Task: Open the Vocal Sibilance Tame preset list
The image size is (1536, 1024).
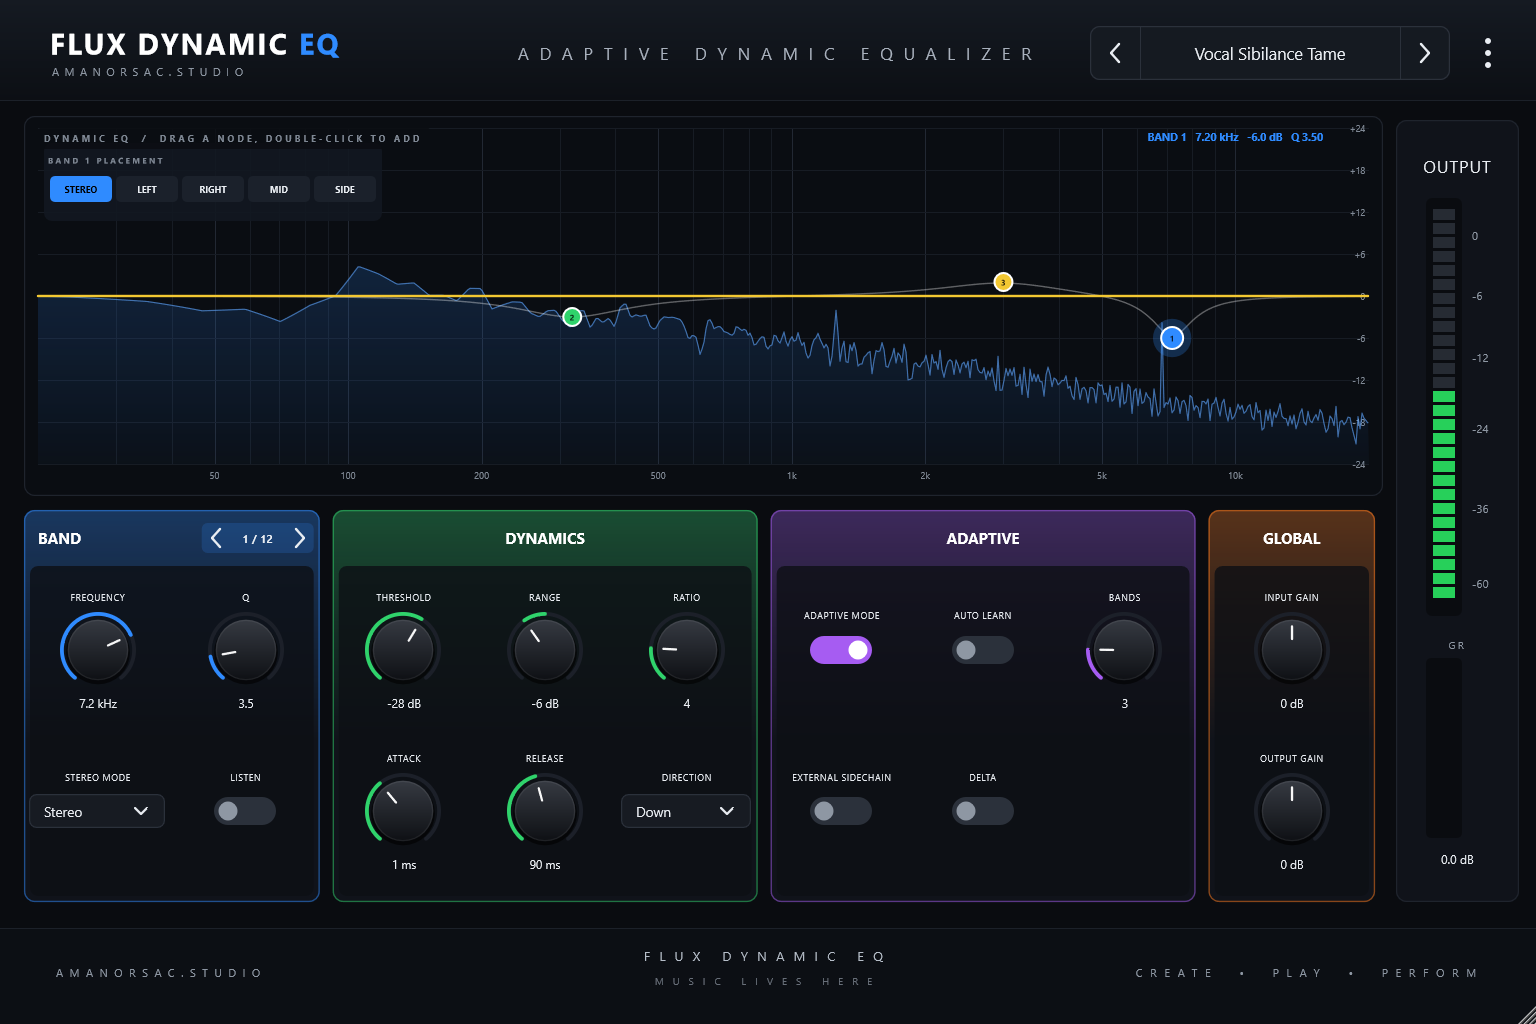Action: point(1270,53)
